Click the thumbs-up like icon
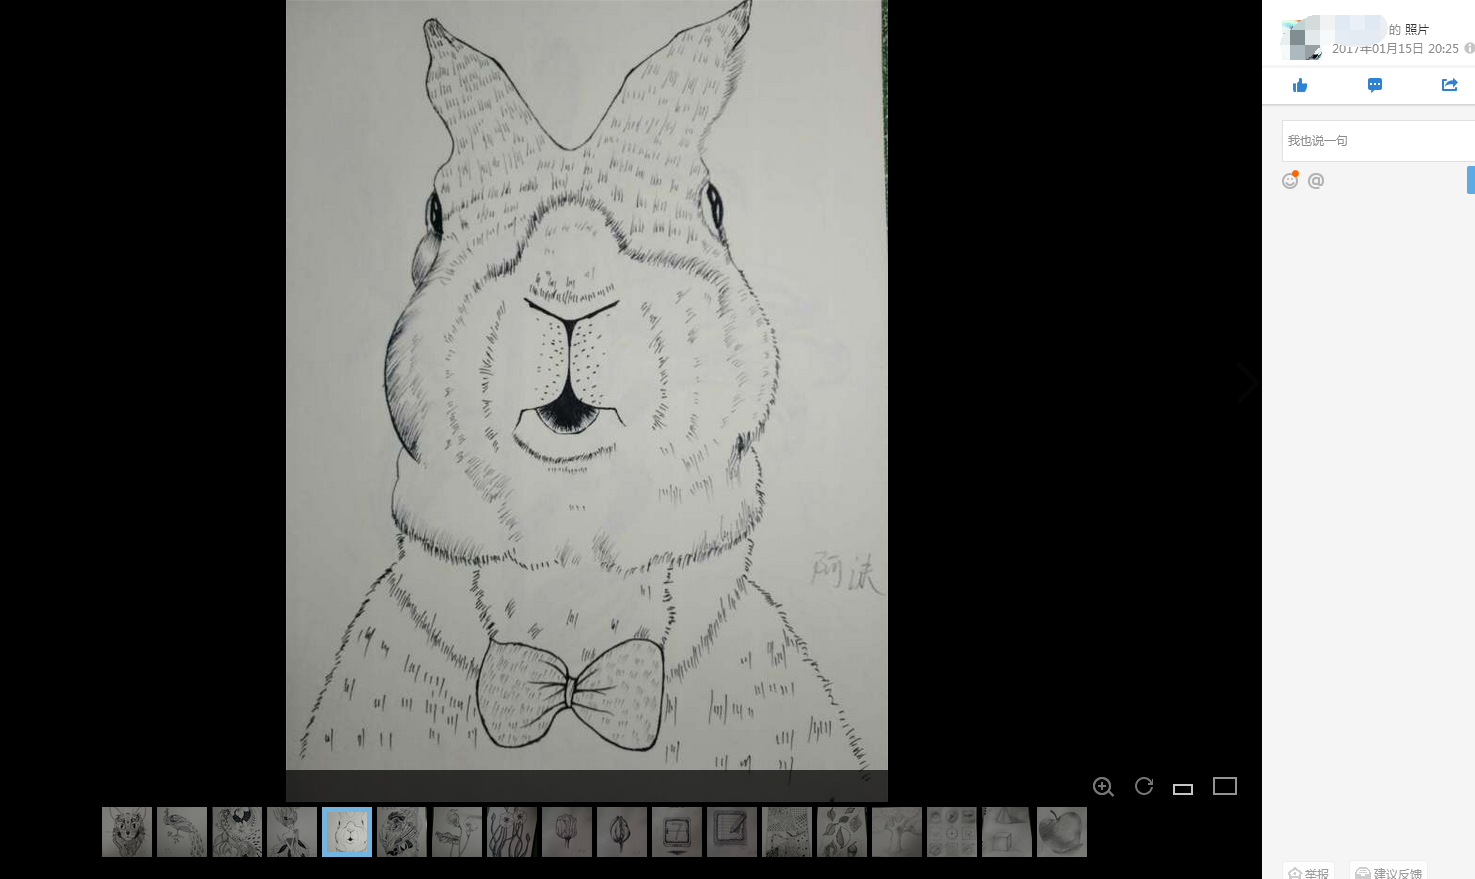1475x879 pixels. pos(1300,85)
